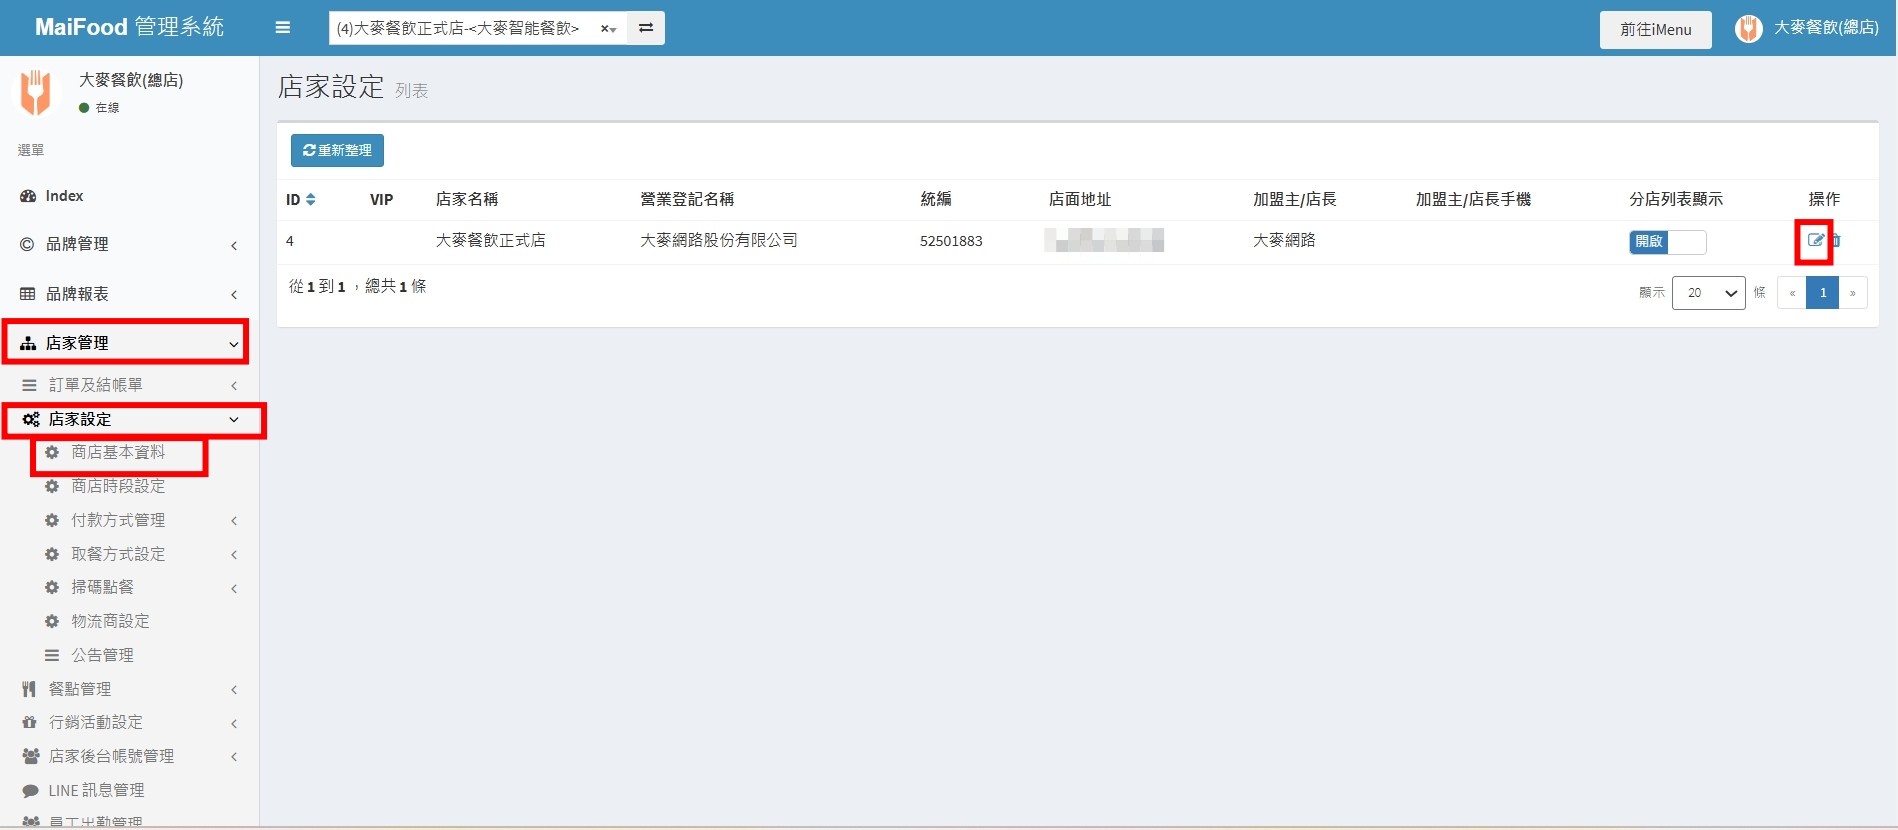Click the edit icon for 大麥餐飲正式店

point(1815,240)
